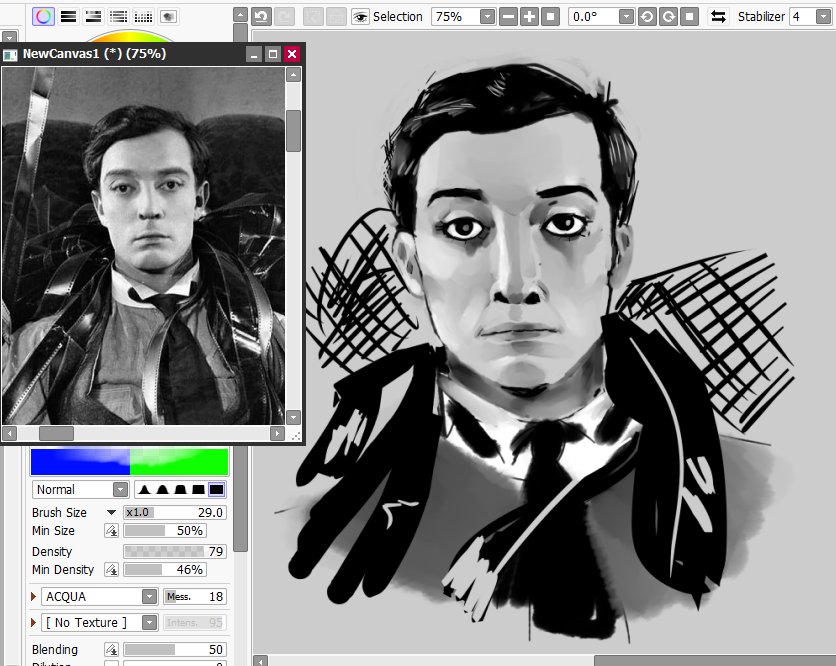Screen dimensions: 836x666
Task: Select the sharpest peak brush edge shape
Action: (144, 490)
